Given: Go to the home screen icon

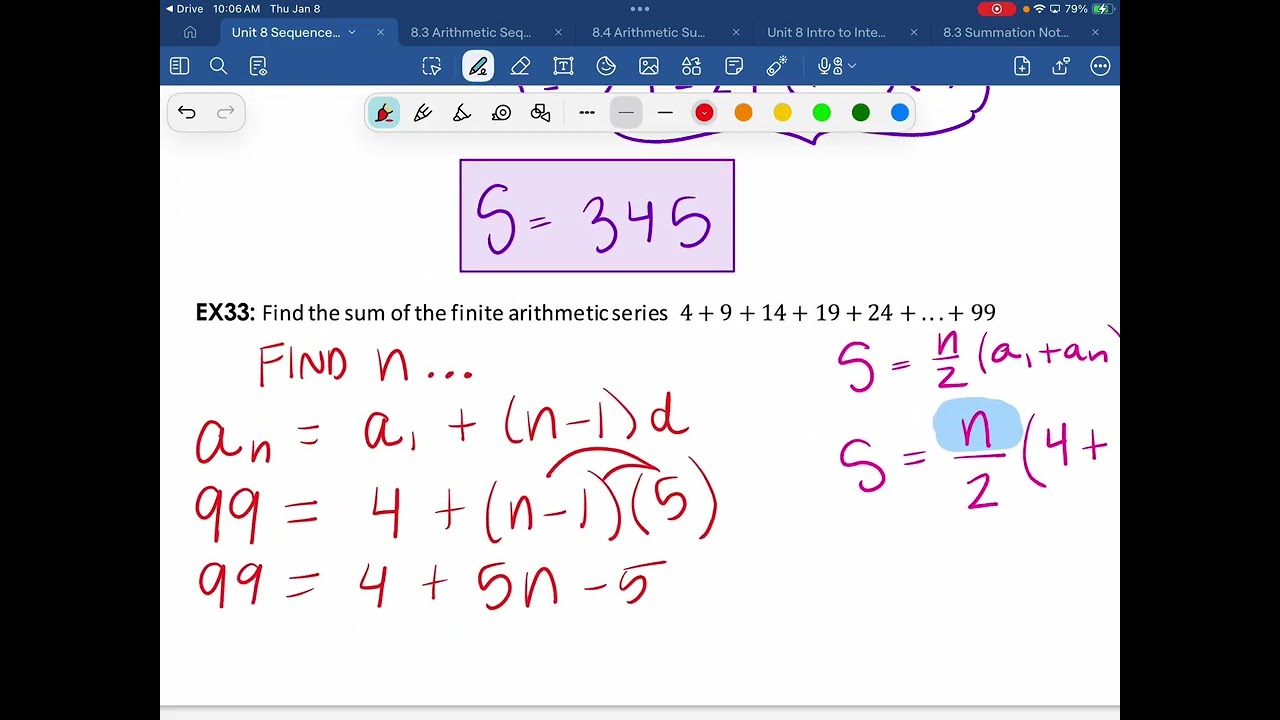Looking at the screenshot, I should coord(190,32).
